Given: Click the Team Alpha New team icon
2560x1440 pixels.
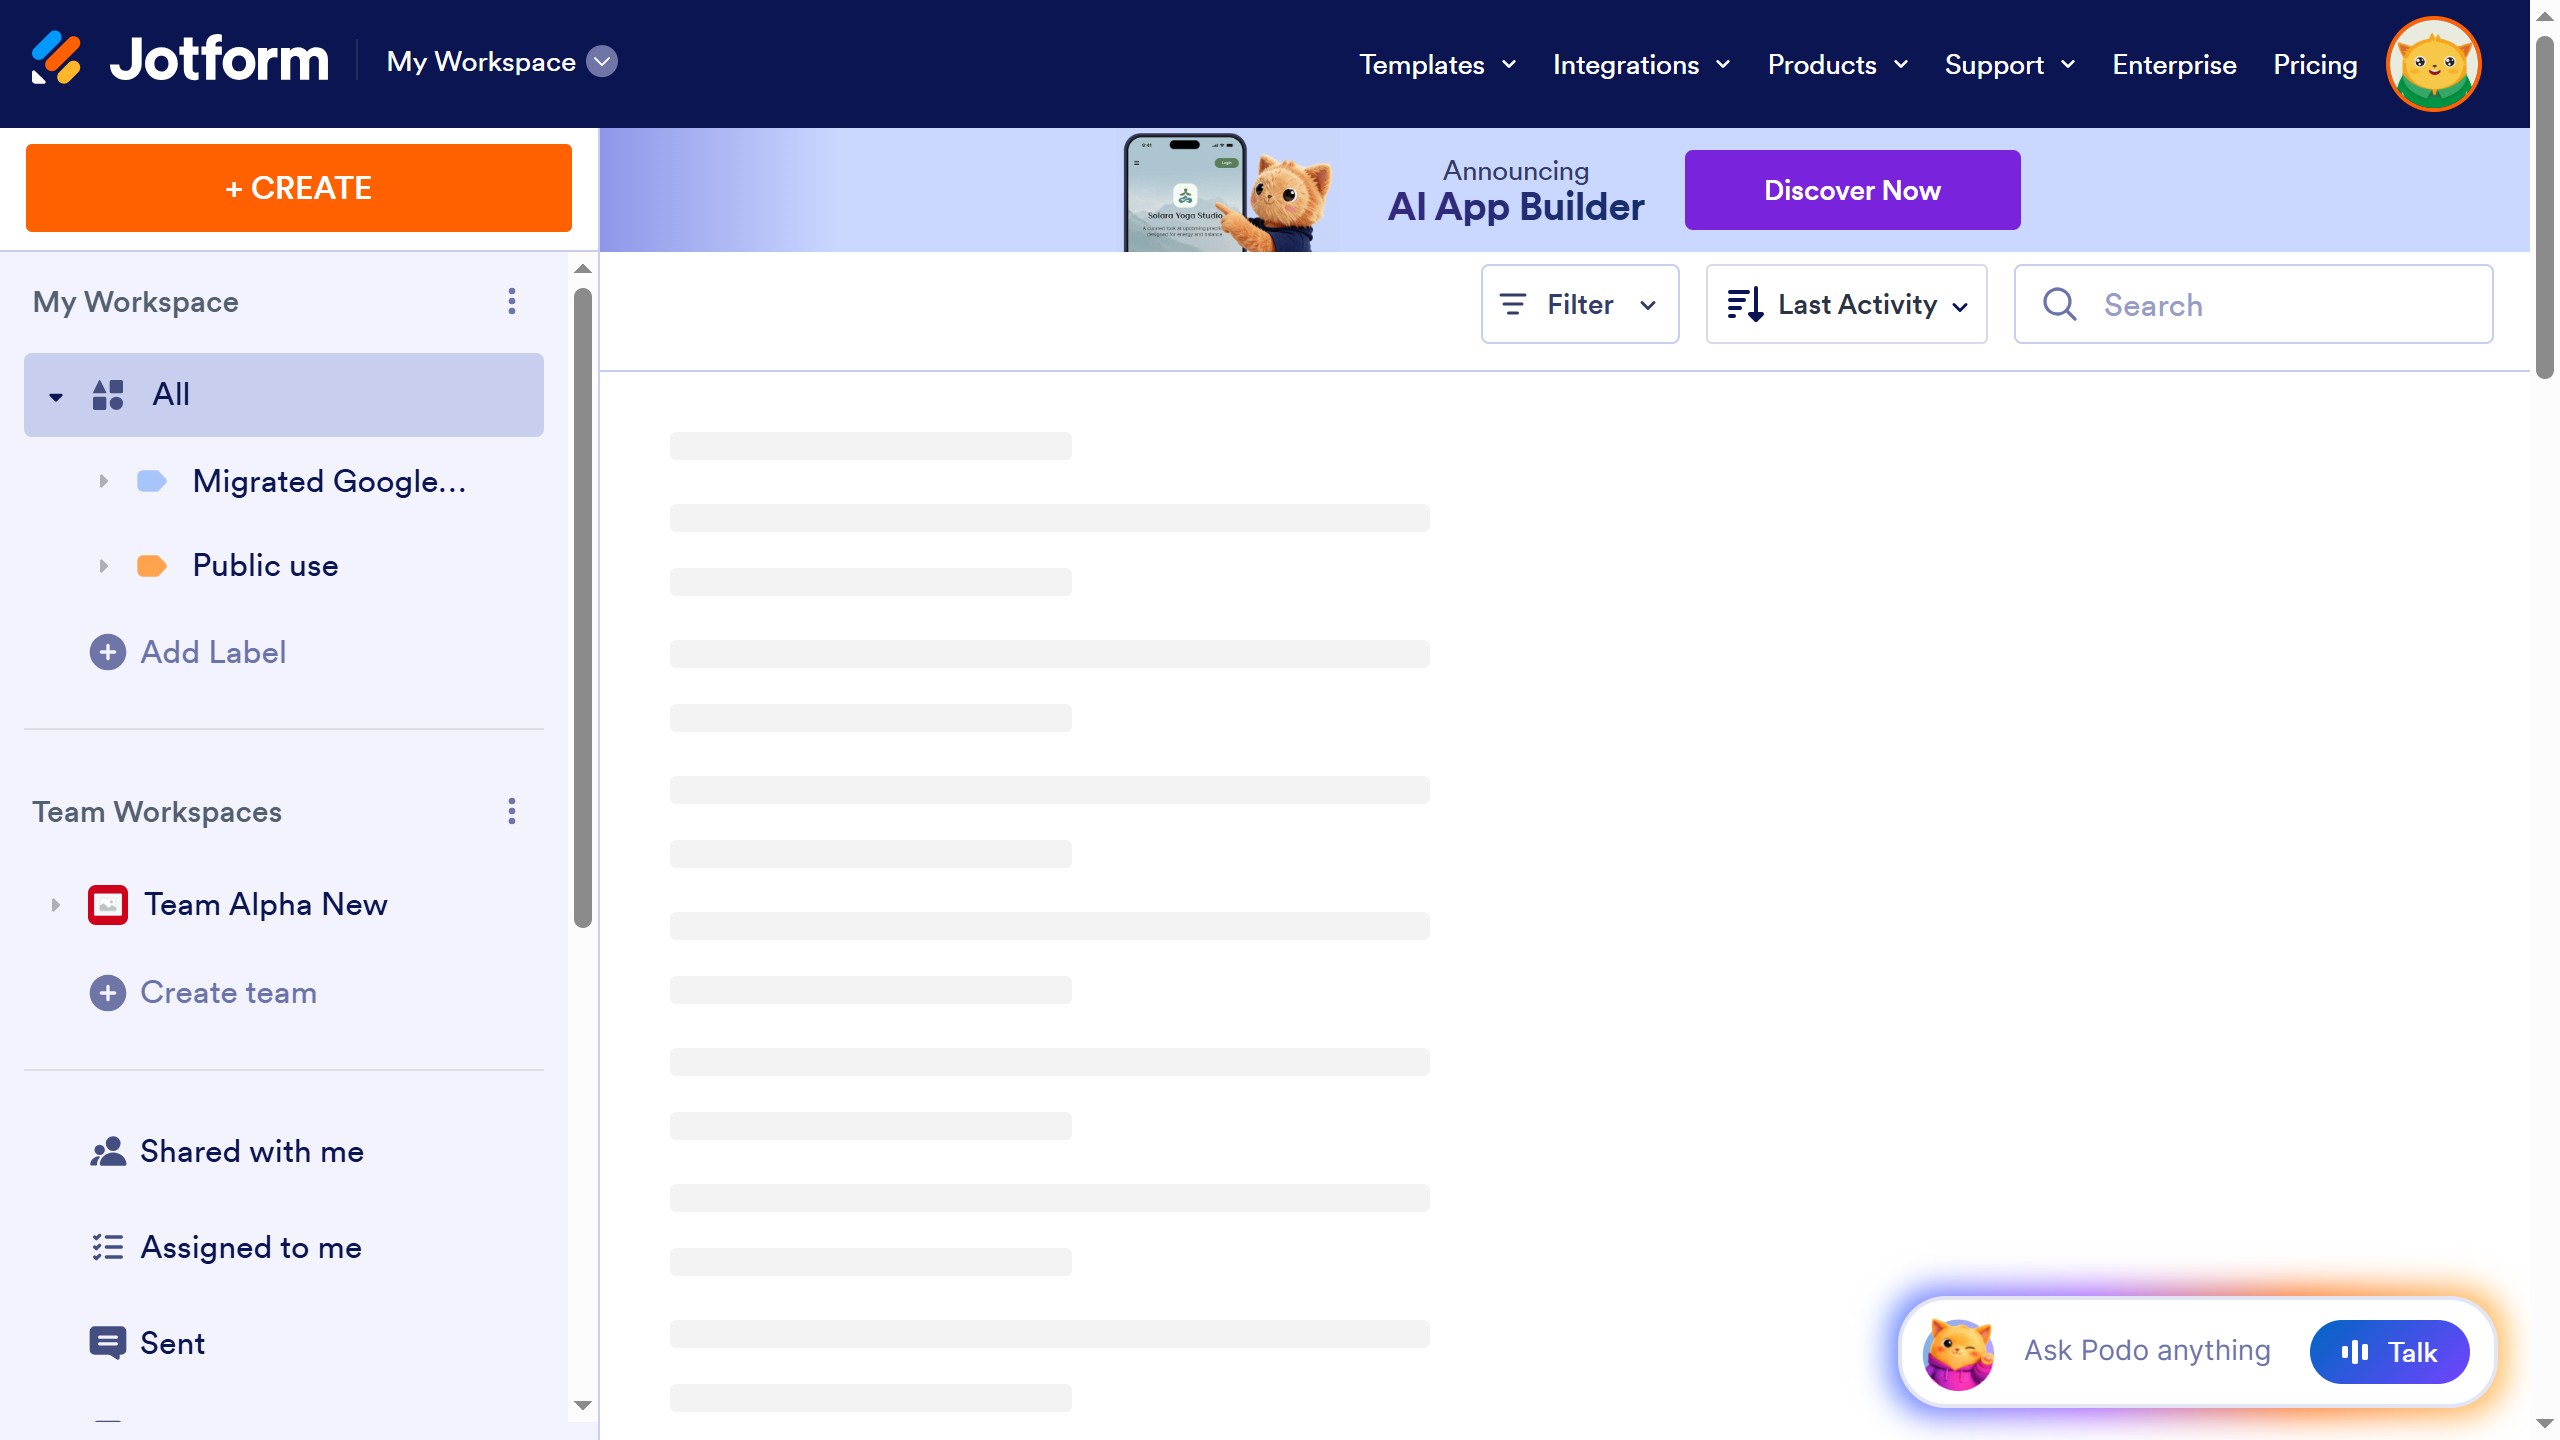Looking at the screenshot, I should 108,905.
